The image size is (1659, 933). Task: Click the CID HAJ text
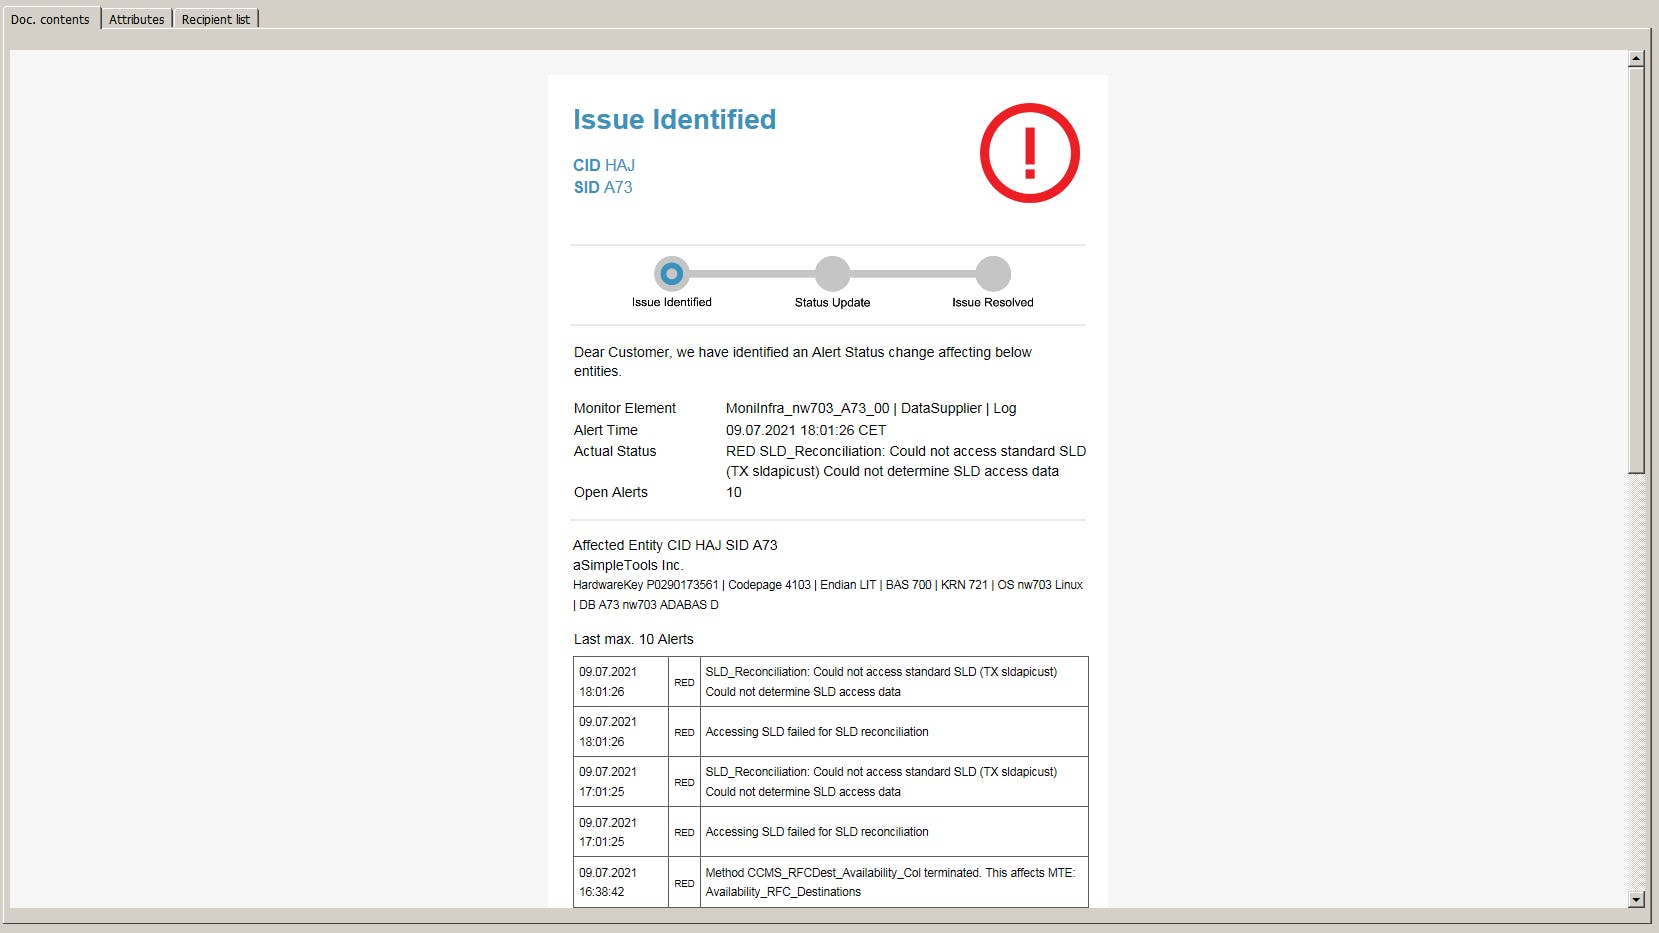tap(604, 165)
